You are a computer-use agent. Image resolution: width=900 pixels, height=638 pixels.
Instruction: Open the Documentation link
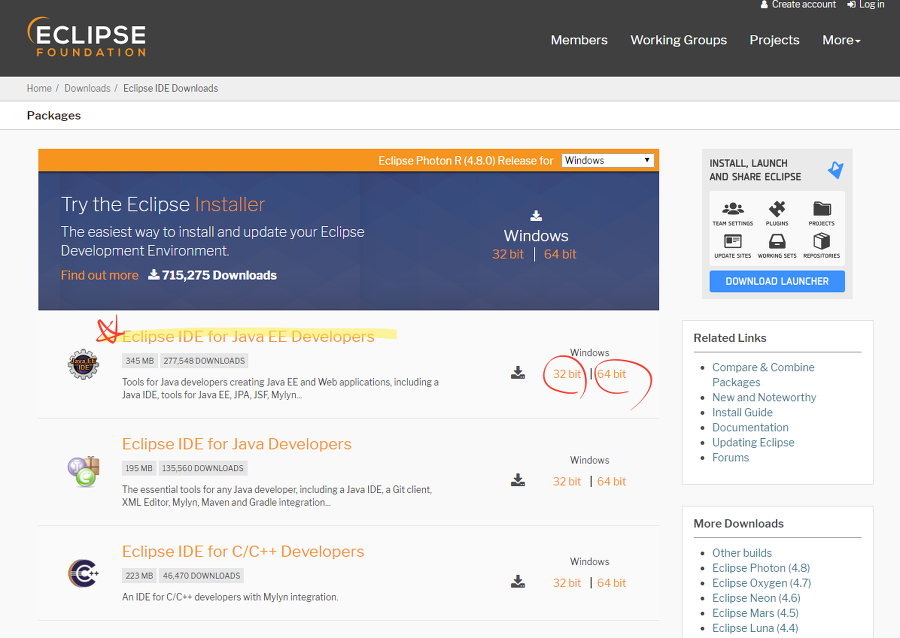coord(750,427)
